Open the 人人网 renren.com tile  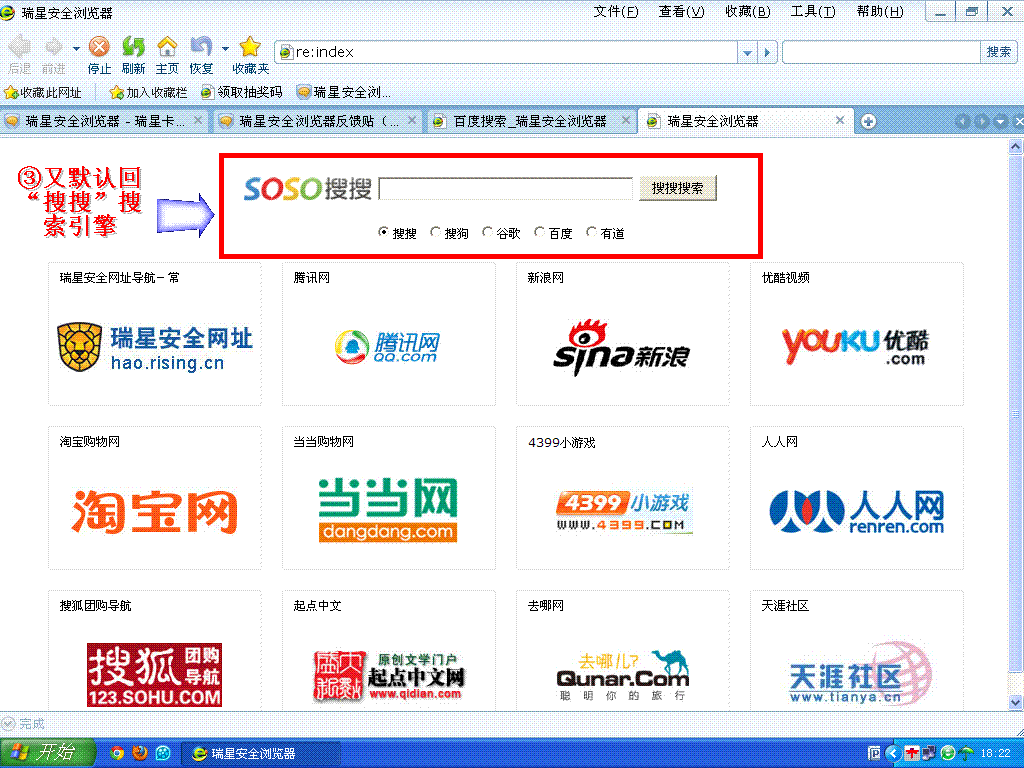(856, 498)
